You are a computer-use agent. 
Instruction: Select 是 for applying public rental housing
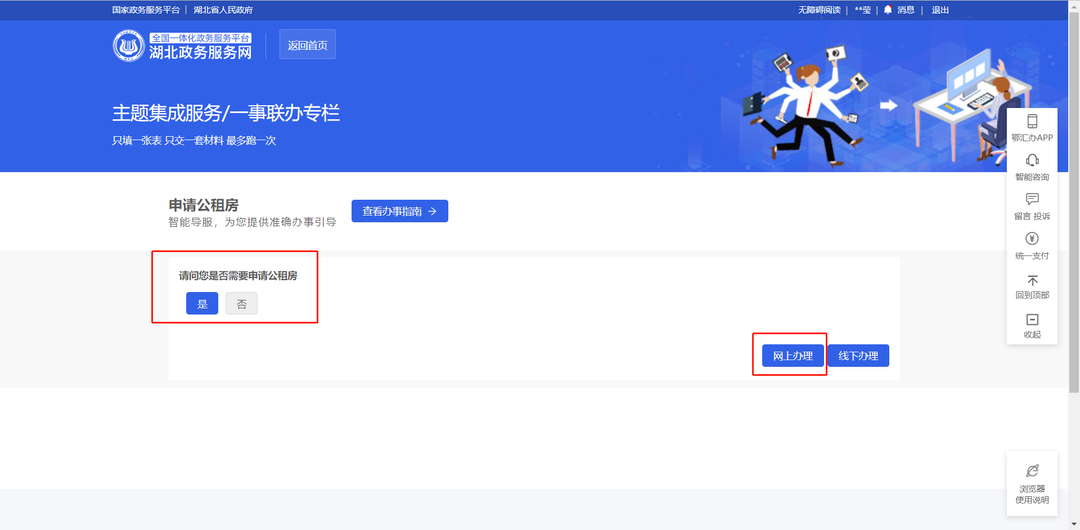(202, 304)
